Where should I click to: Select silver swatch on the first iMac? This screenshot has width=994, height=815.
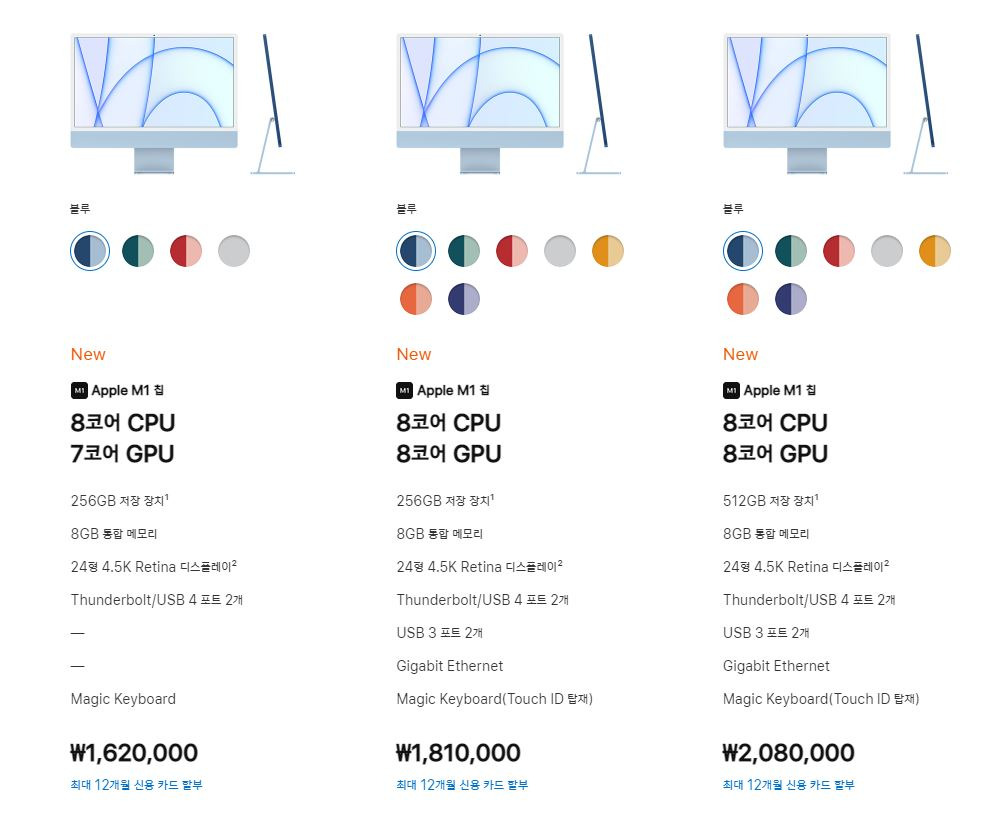tap(234, 251)
